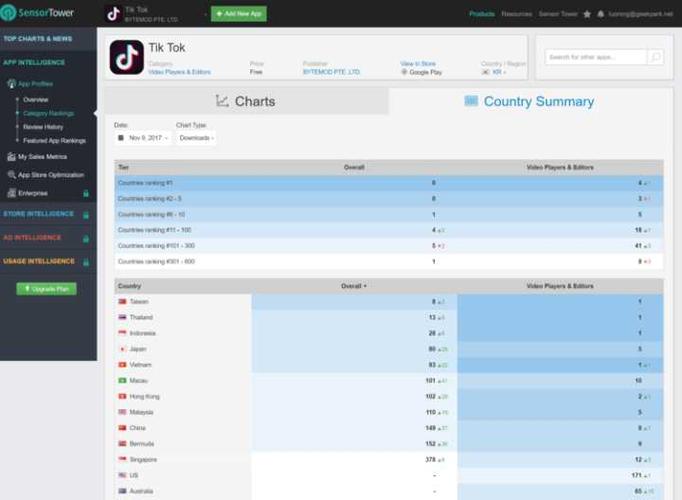682x500 pixels.
Task: Click the Taiwan flag icon
Action: pyautogui.click(x=122, y=301)
